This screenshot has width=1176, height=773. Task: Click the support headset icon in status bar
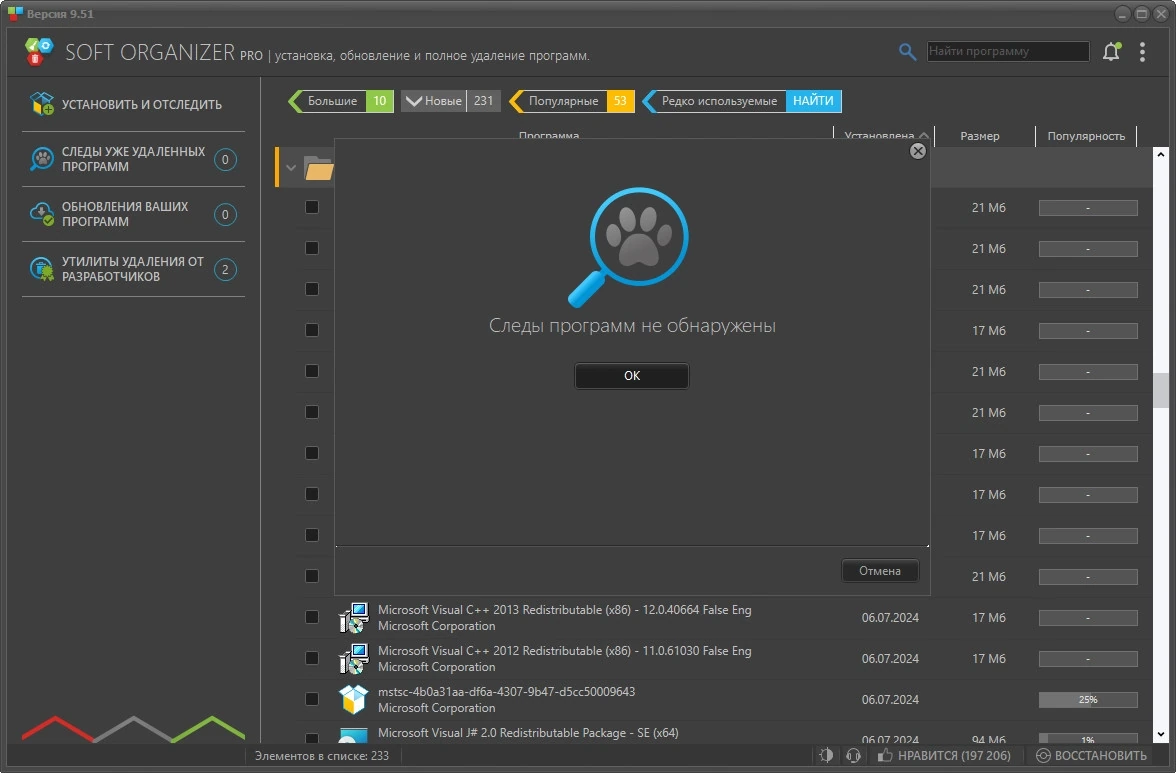pyautogui.click(x=854, y=756)
